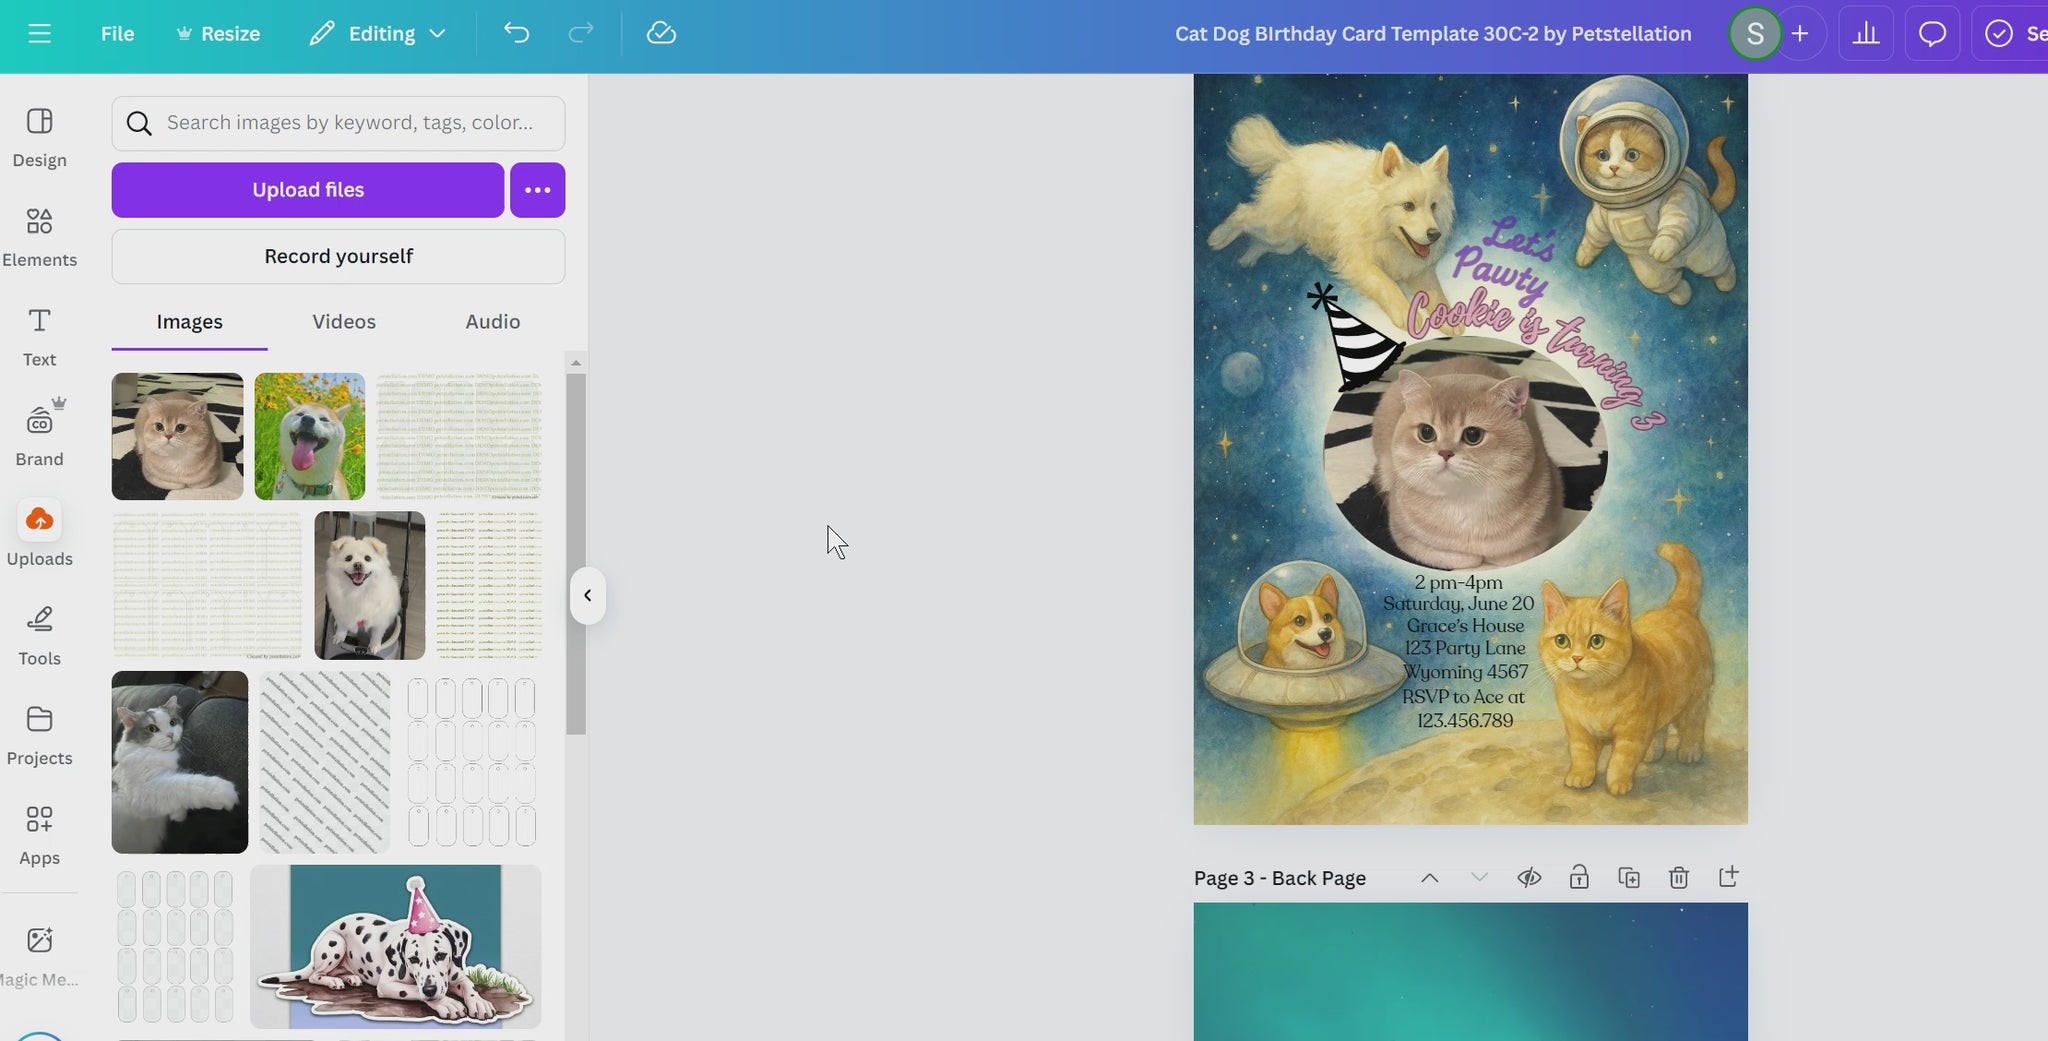Image resolution: width=2048 pixels, height=1041 pixels.
Task: Undo the last action
Action: (x=516, y=33)
